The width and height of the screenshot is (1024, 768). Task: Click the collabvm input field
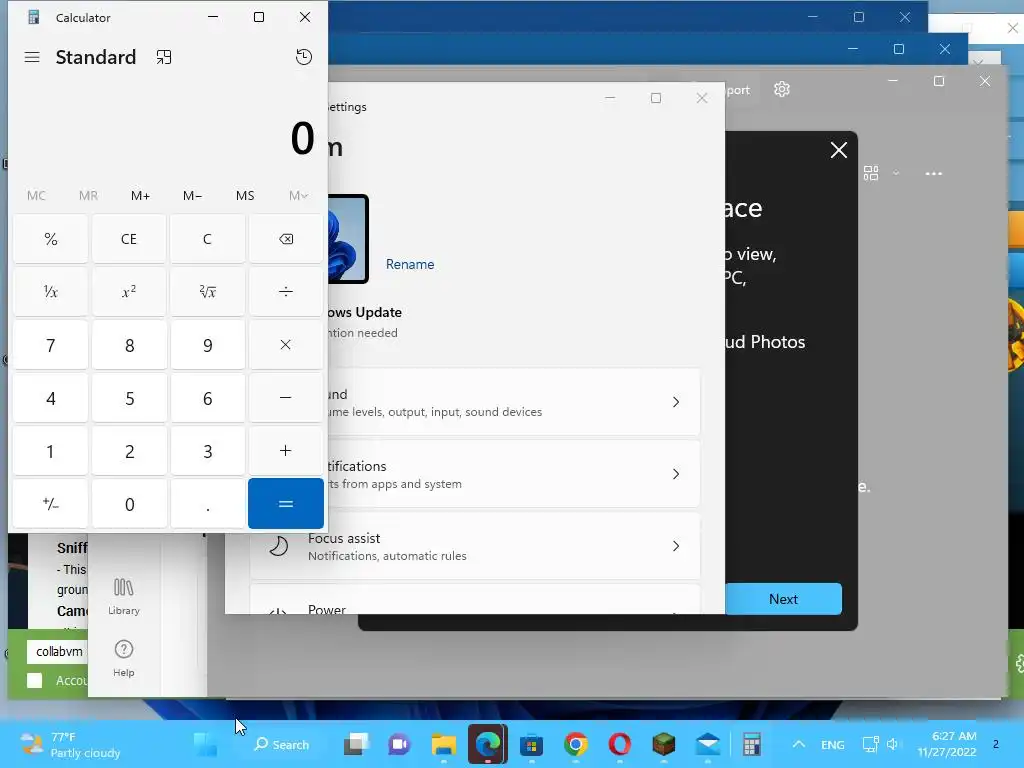[x=57, y=651]
